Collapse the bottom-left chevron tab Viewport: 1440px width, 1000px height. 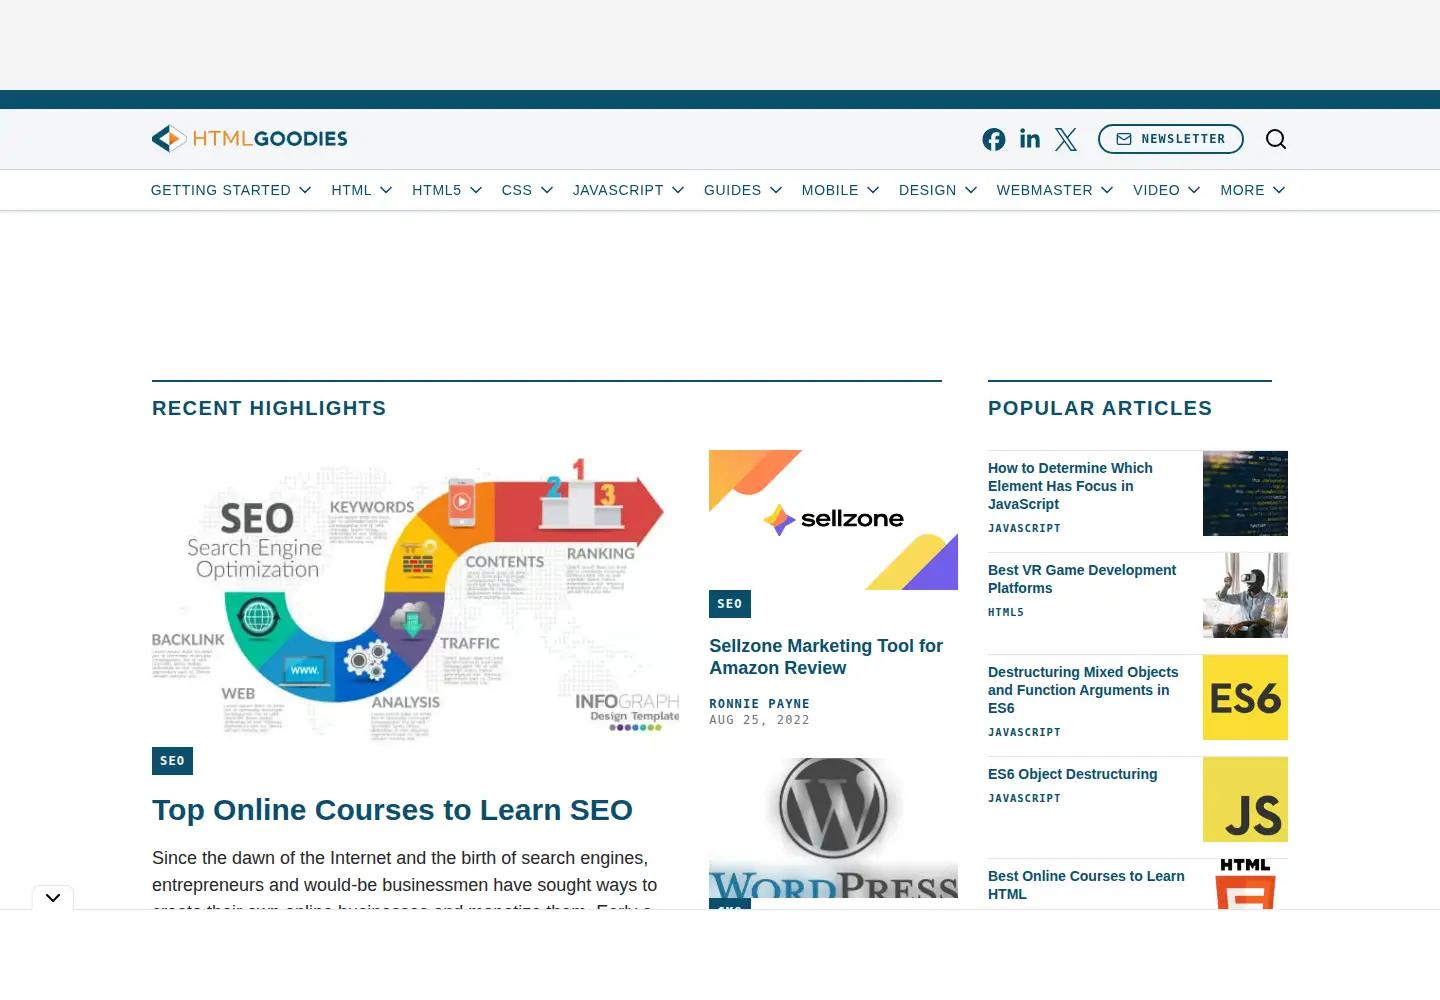(53, 898)
